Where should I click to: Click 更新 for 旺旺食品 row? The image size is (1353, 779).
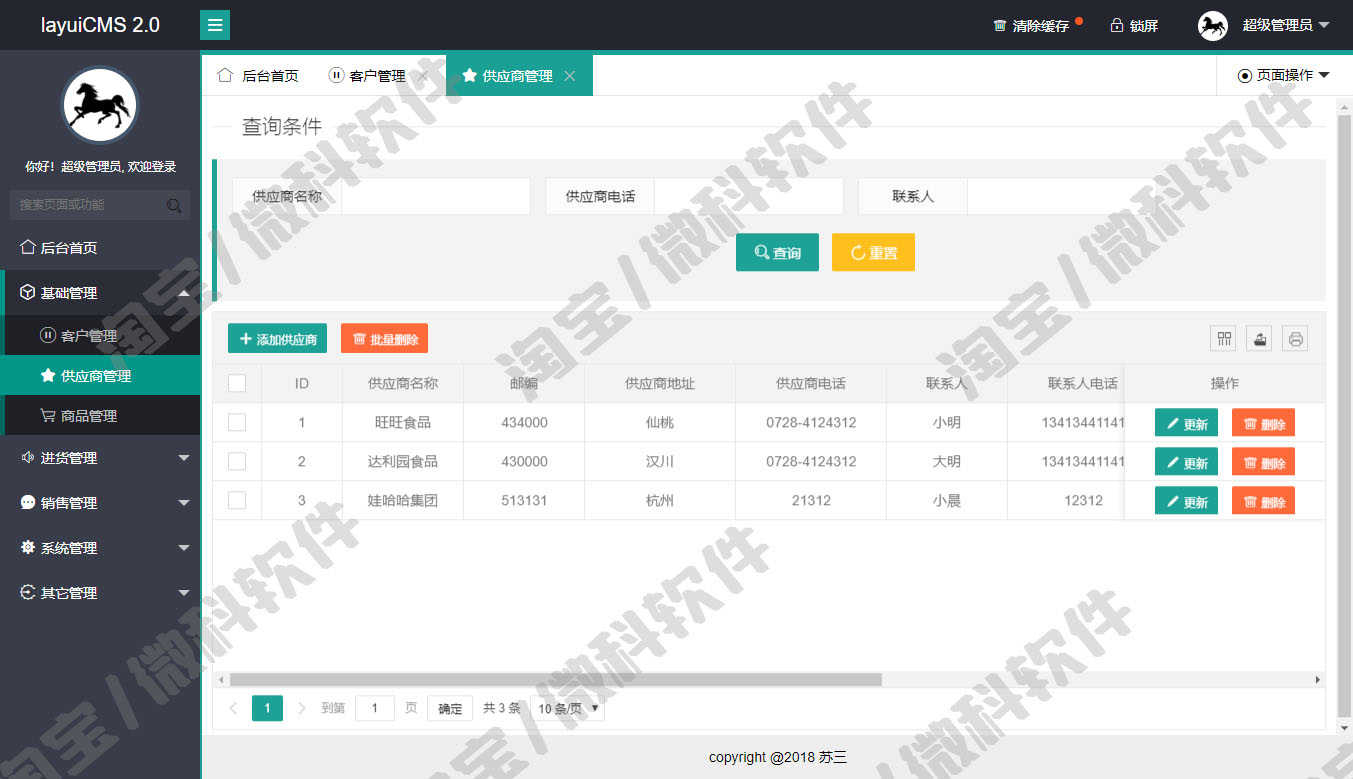point(1186,423)
